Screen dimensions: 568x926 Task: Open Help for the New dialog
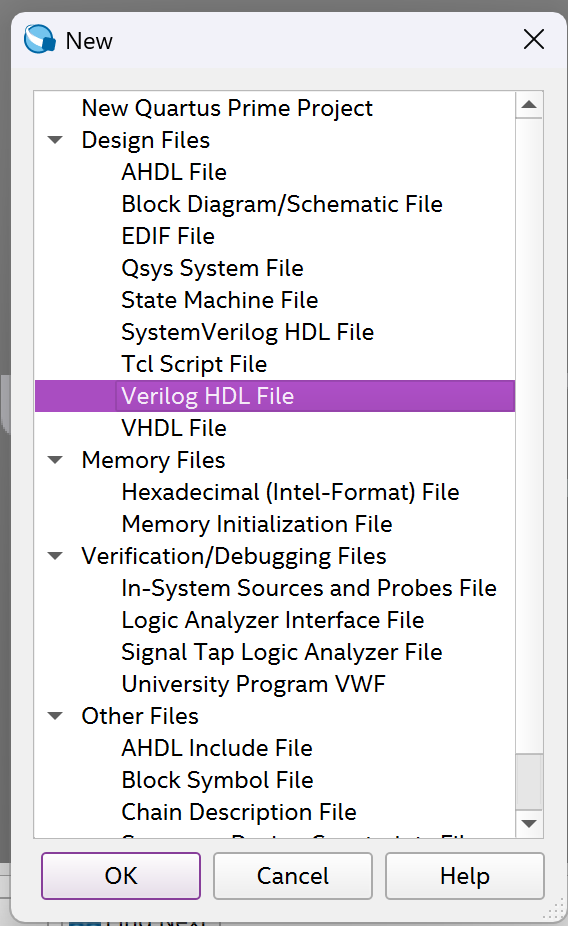465,876
